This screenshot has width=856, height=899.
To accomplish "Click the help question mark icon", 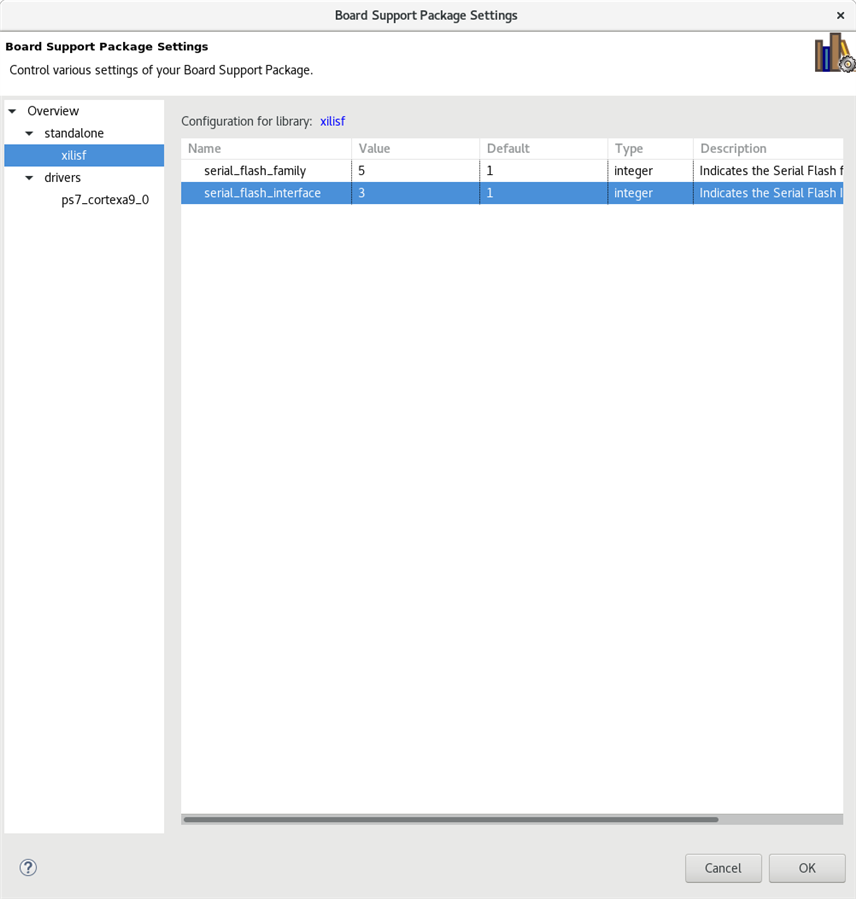I will point(28,867).
